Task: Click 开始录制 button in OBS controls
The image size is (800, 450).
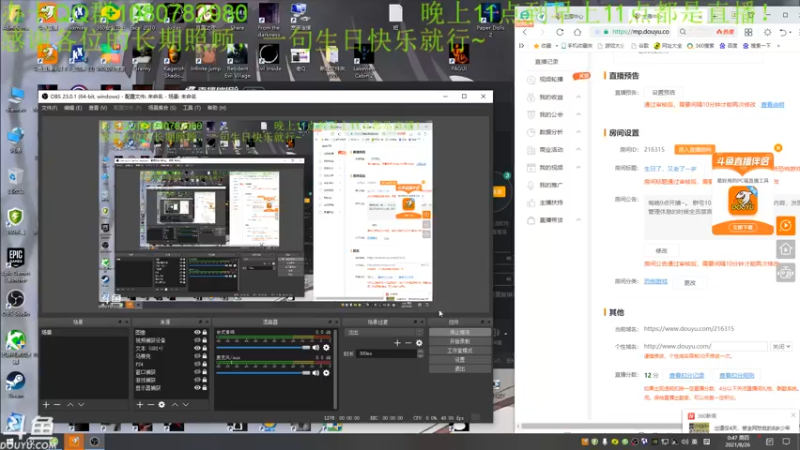Action: 460,341
